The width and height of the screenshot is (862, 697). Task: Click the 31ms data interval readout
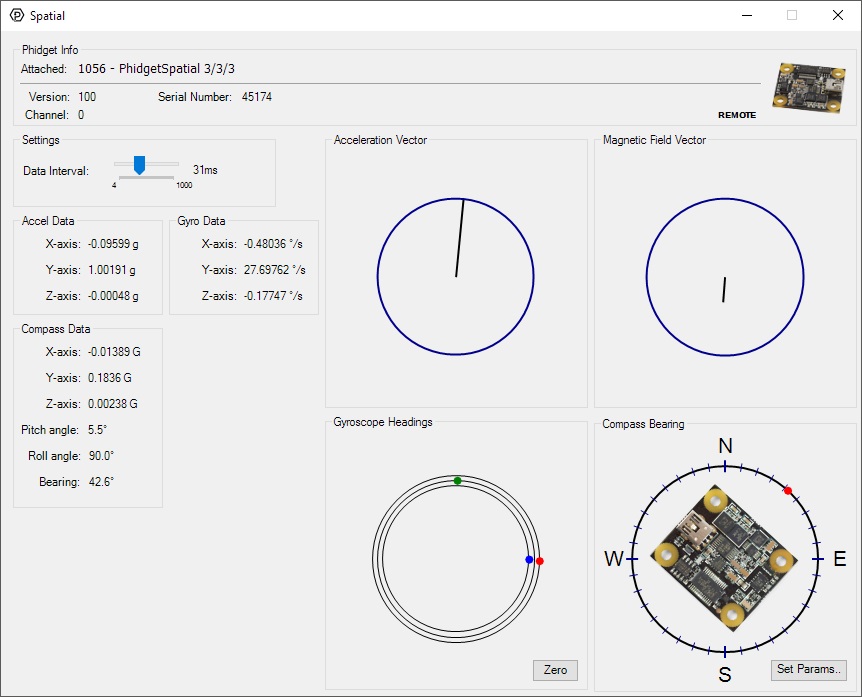pyautogui.click(x=205, y=170)
